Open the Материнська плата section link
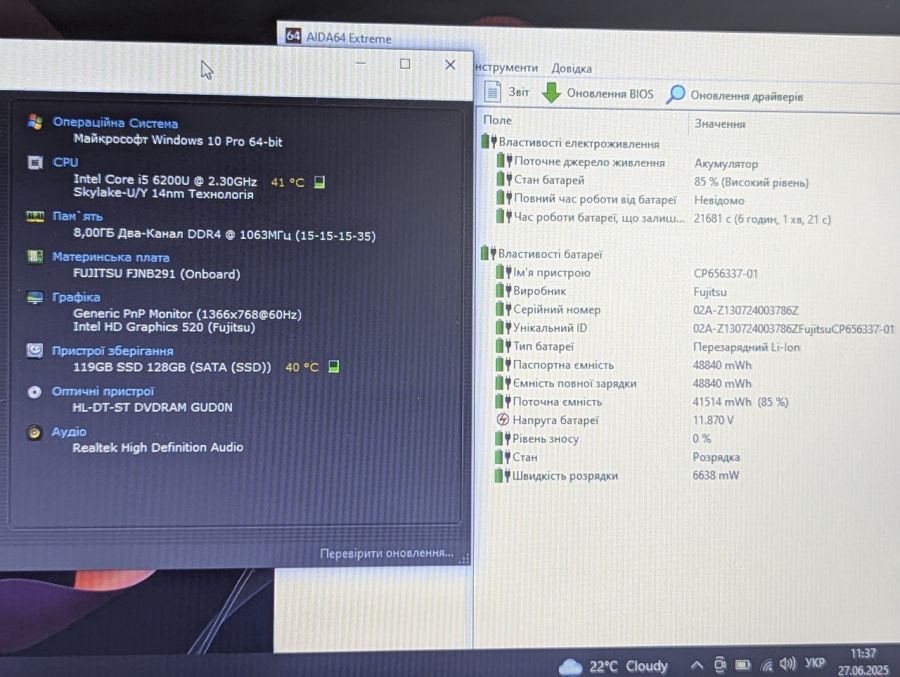The image size is (900, 677). pos(111,257)
